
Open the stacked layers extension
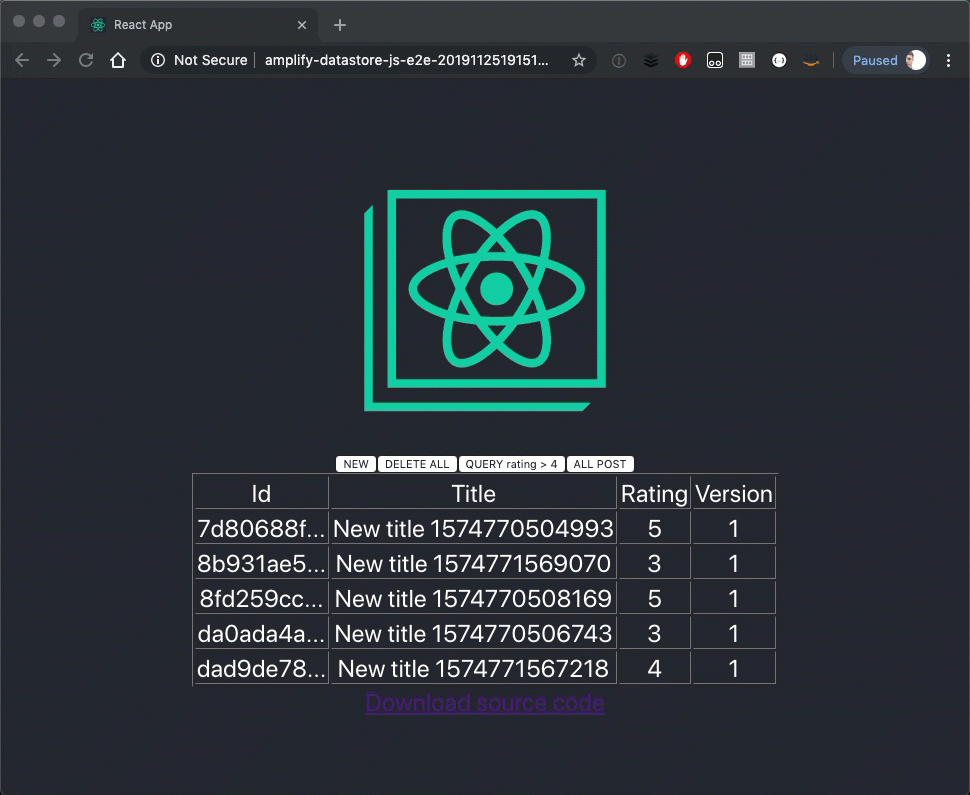point(651,61)
